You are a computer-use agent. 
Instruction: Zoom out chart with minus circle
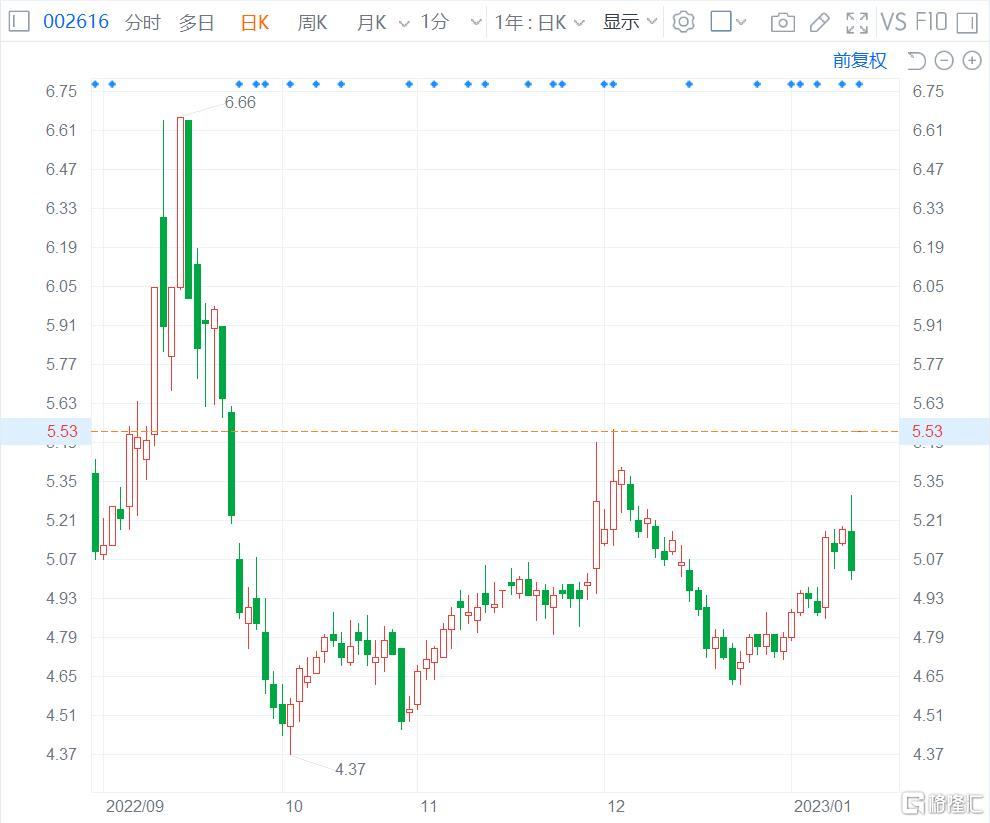tap(944, 61)
